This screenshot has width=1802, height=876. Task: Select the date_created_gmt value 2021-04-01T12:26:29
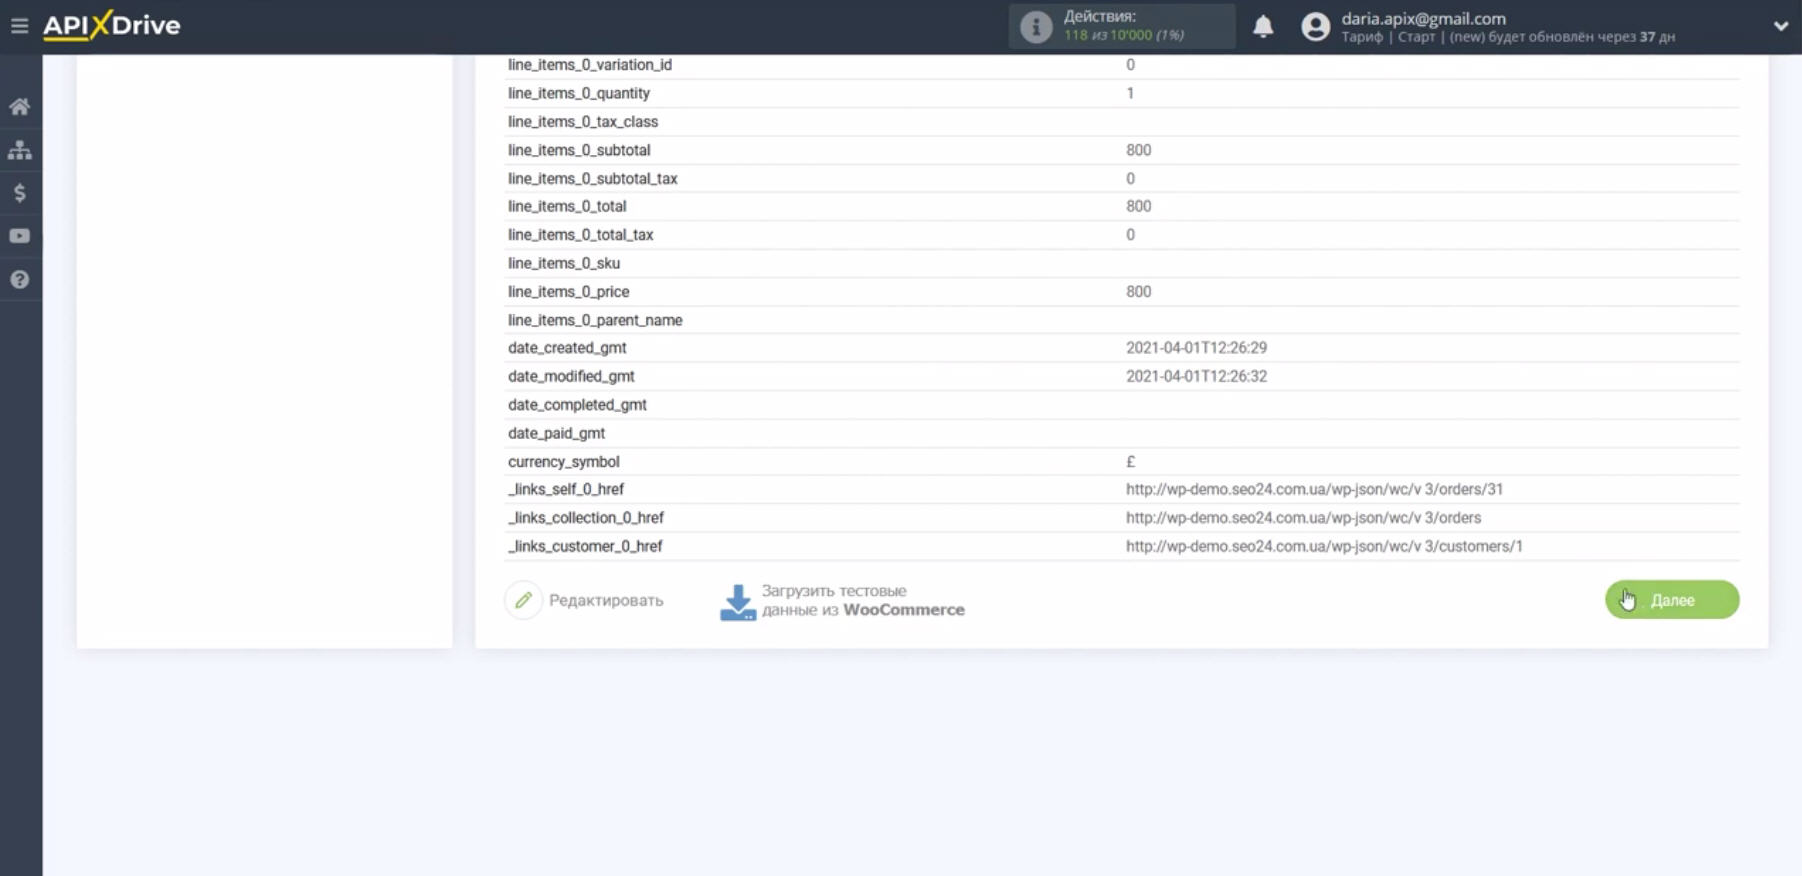(1196, 348)
